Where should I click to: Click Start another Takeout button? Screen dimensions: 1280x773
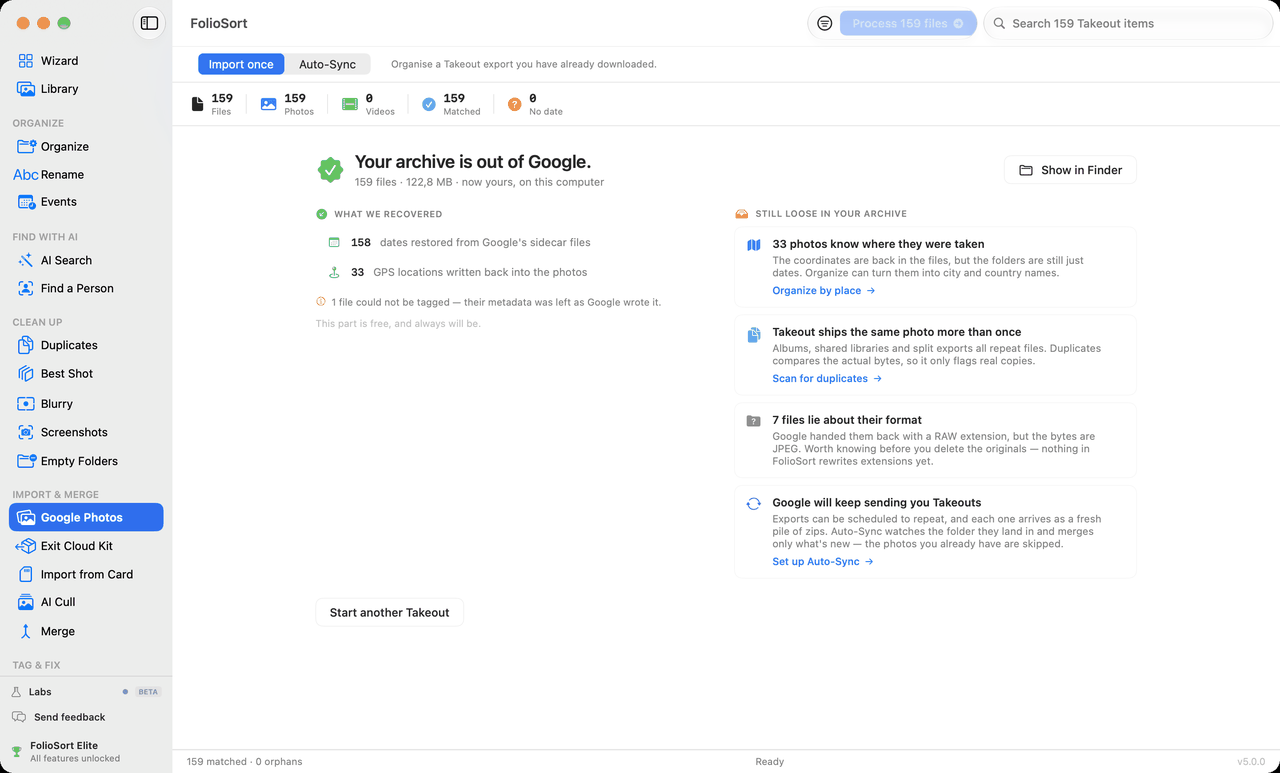point(389,612)
